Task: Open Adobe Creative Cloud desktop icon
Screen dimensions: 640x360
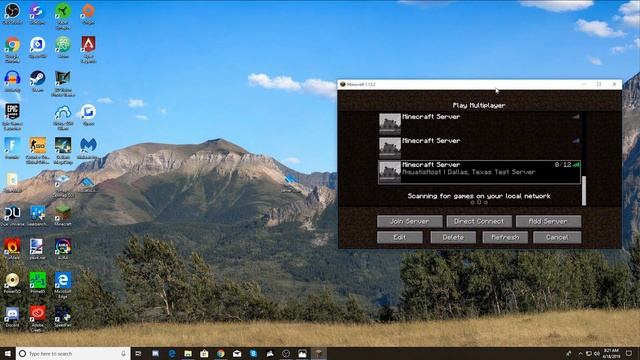Action: tap(38, 319)
